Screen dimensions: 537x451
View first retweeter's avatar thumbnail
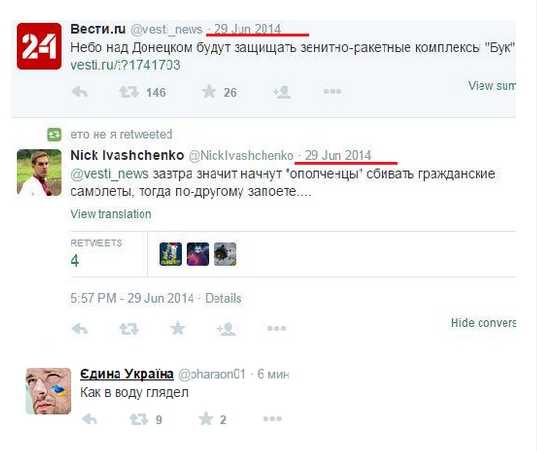click(x=171, y=254)
